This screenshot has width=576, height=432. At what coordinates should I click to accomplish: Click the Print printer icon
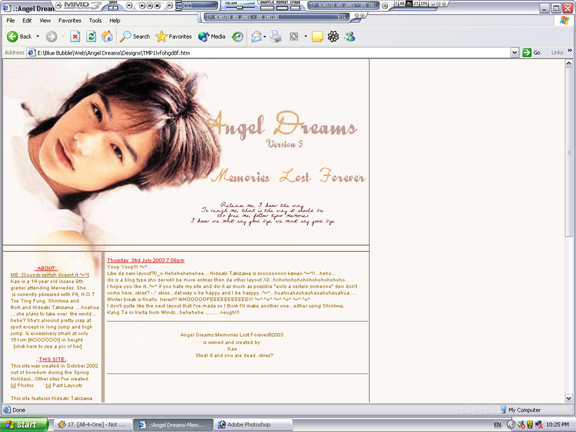276,36
